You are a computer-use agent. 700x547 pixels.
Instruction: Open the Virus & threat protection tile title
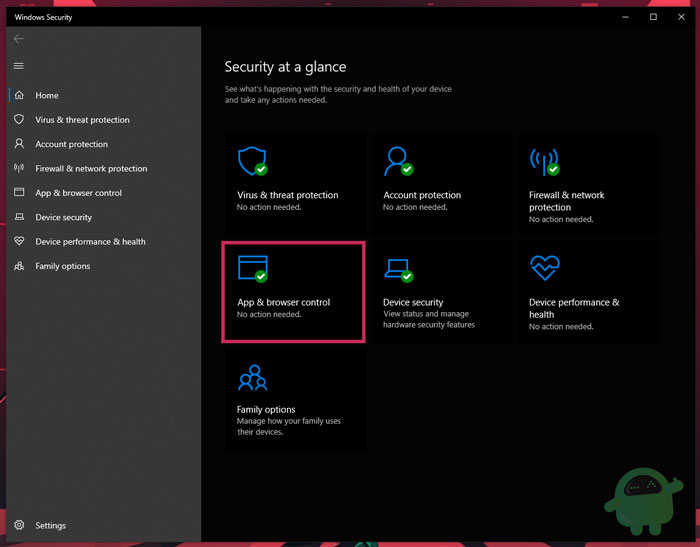288,195
